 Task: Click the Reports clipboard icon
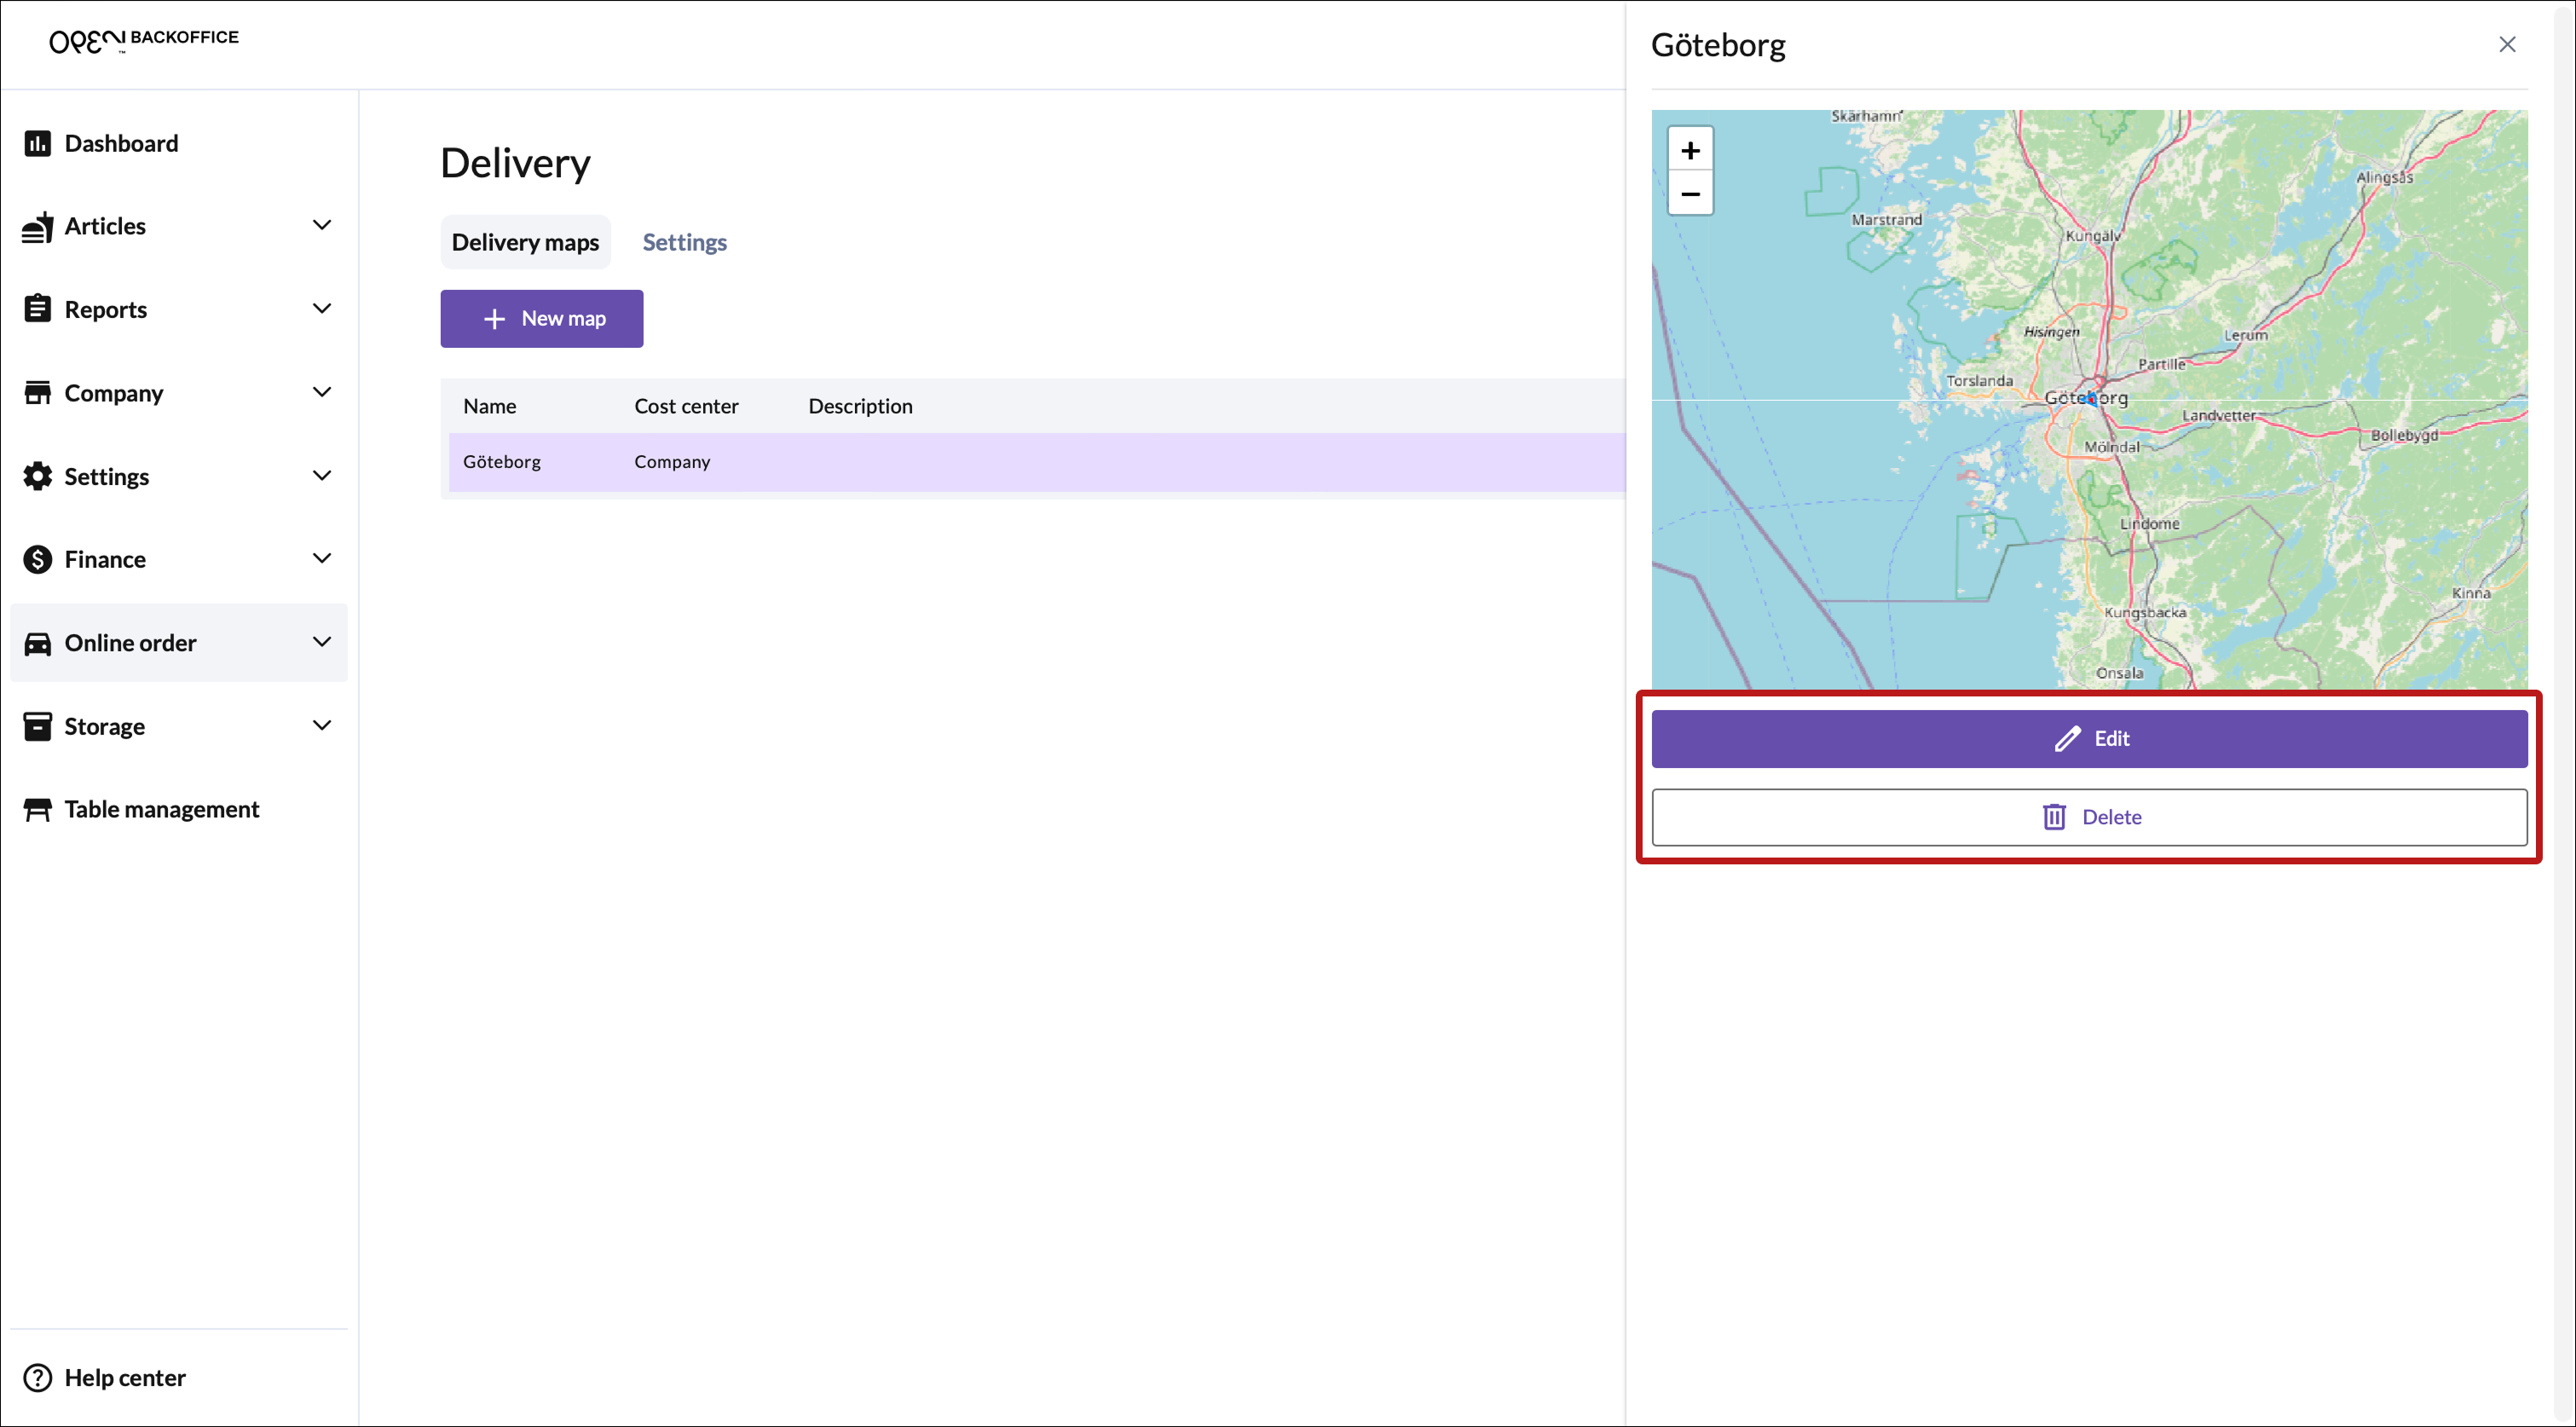click(x=38, y=309)
